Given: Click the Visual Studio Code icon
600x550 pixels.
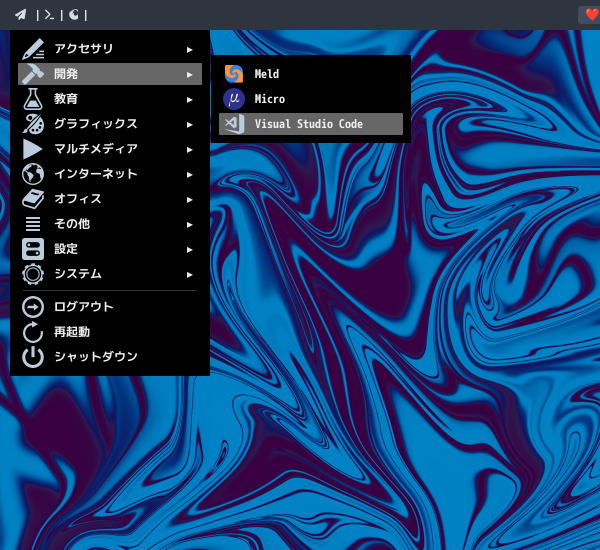Looking at the screenshot, I should click(234, 124).
